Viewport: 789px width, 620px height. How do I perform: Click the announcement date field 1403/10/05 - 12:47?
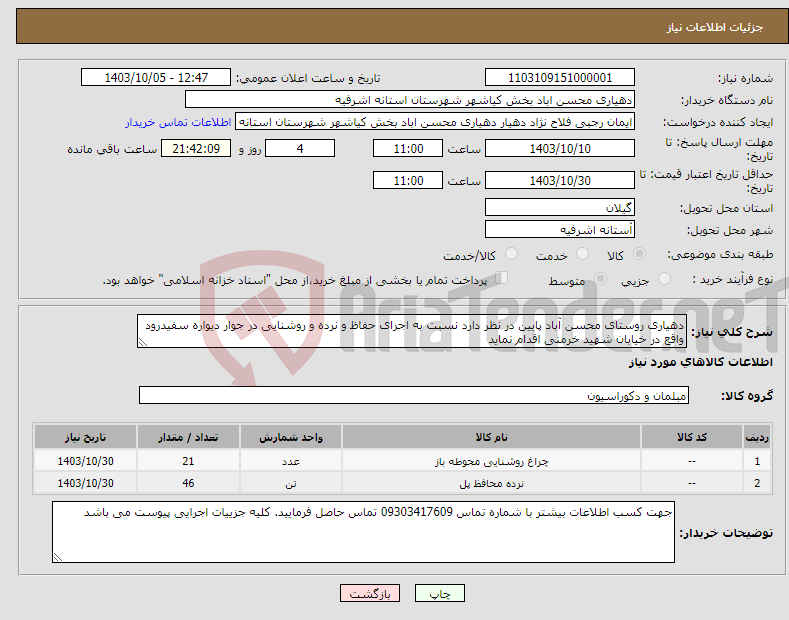[x=156, y=78]
